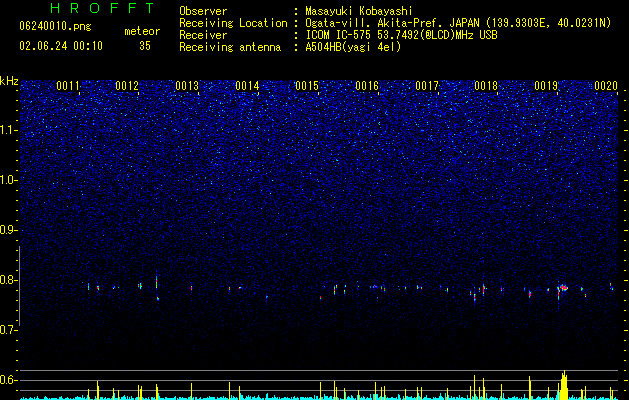Screen dimensions: 629x400
Task: Click the 0019 time marker
Action: coord(546,86)
